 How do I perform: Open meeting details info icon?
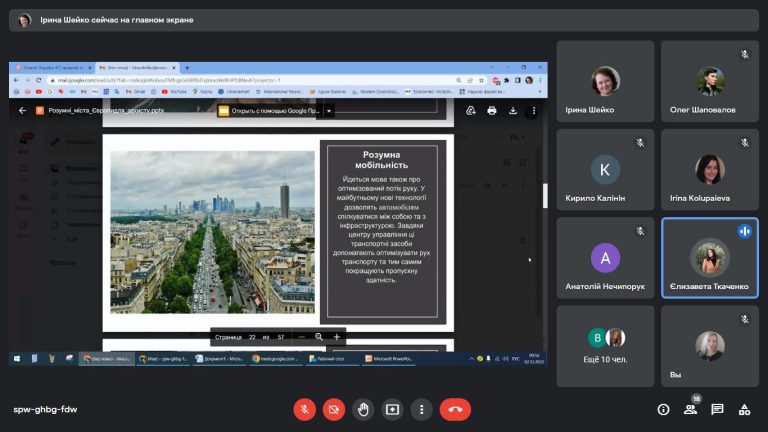pyautogui.click(x=663, y=409)
